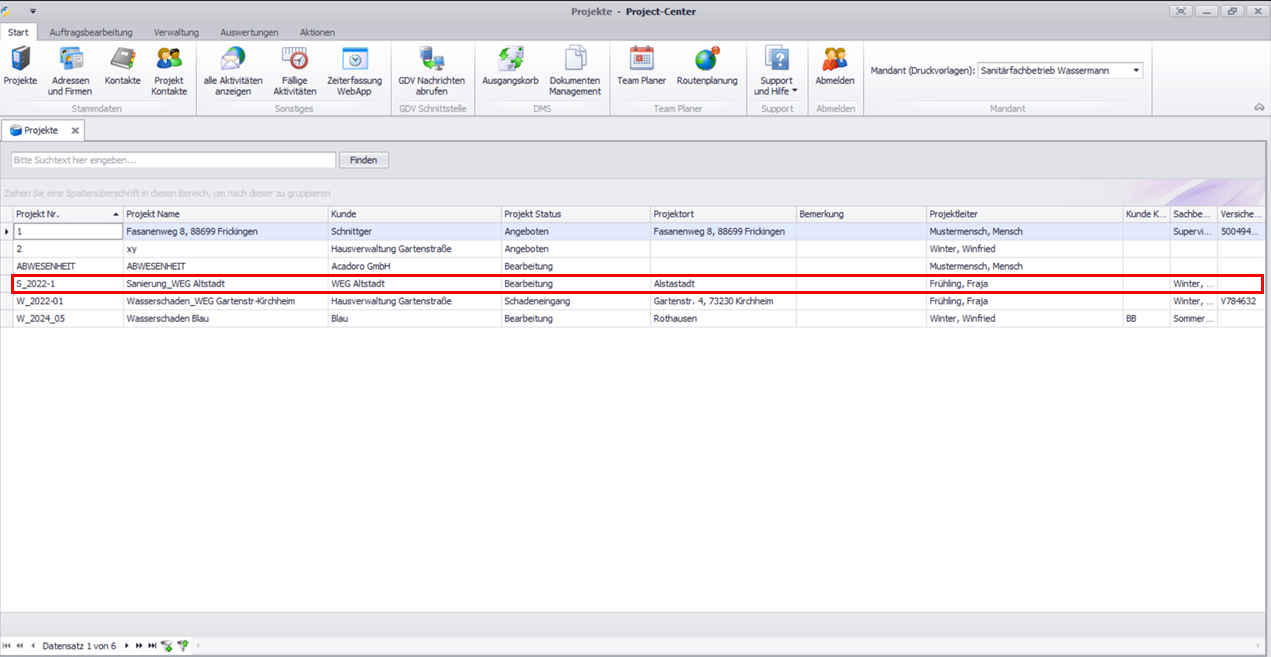Open Dokumenten Management
Screen dimensions: 1271x657
575,70
